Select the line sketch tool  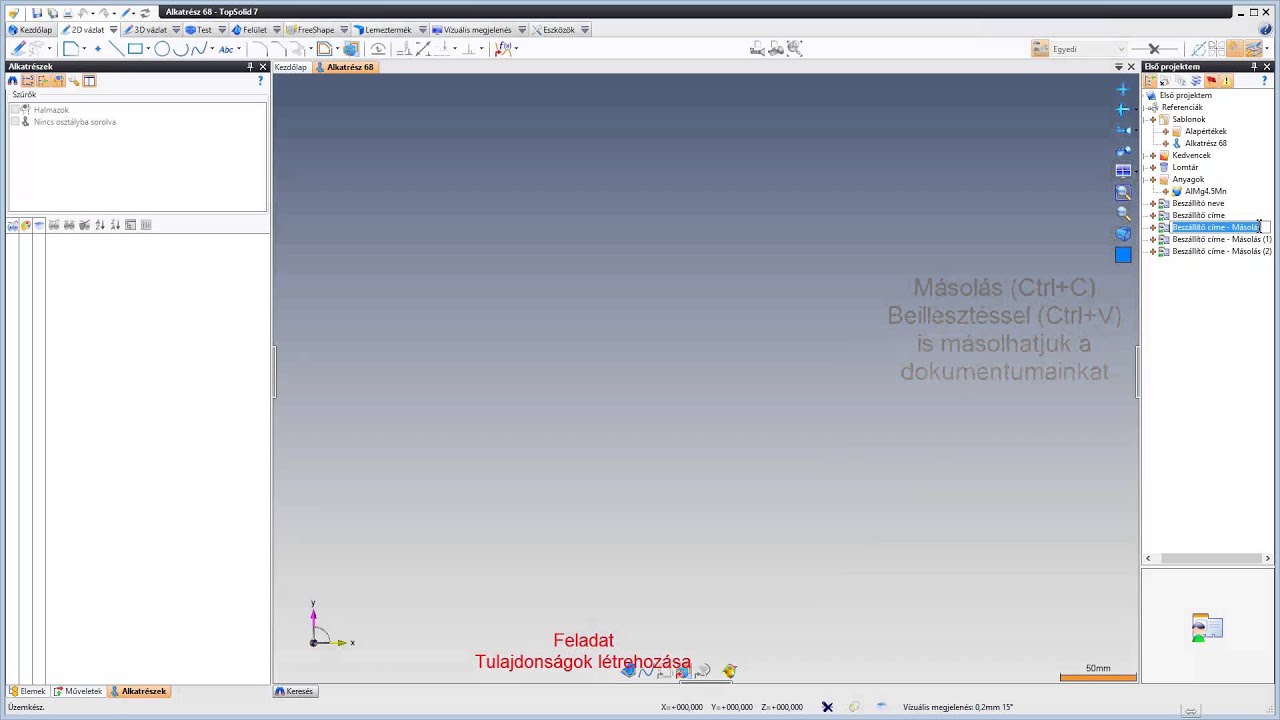[116, 49]
